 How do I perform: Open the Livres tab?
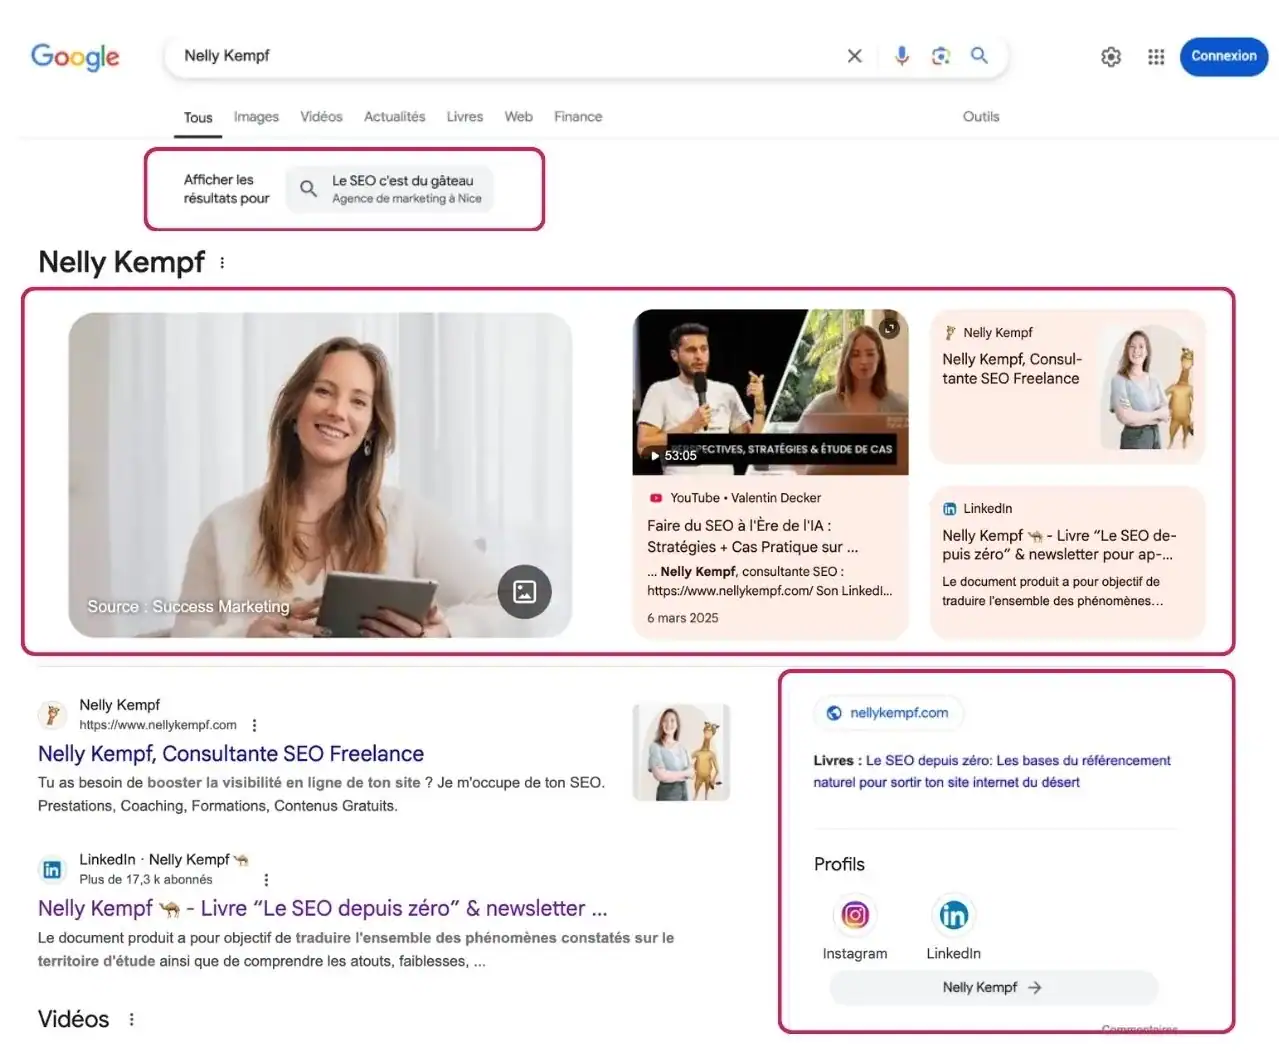pyautogui.click(x=464, y=117)
